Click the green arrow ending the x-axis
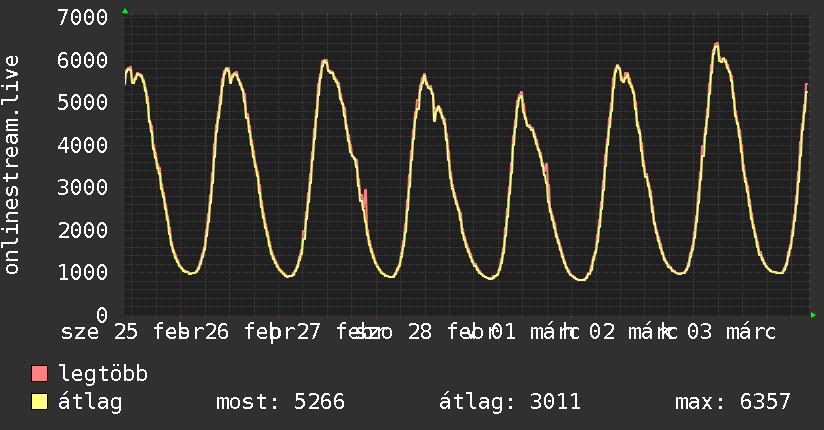This screenshot has height=430, width=824. [813, 315]
